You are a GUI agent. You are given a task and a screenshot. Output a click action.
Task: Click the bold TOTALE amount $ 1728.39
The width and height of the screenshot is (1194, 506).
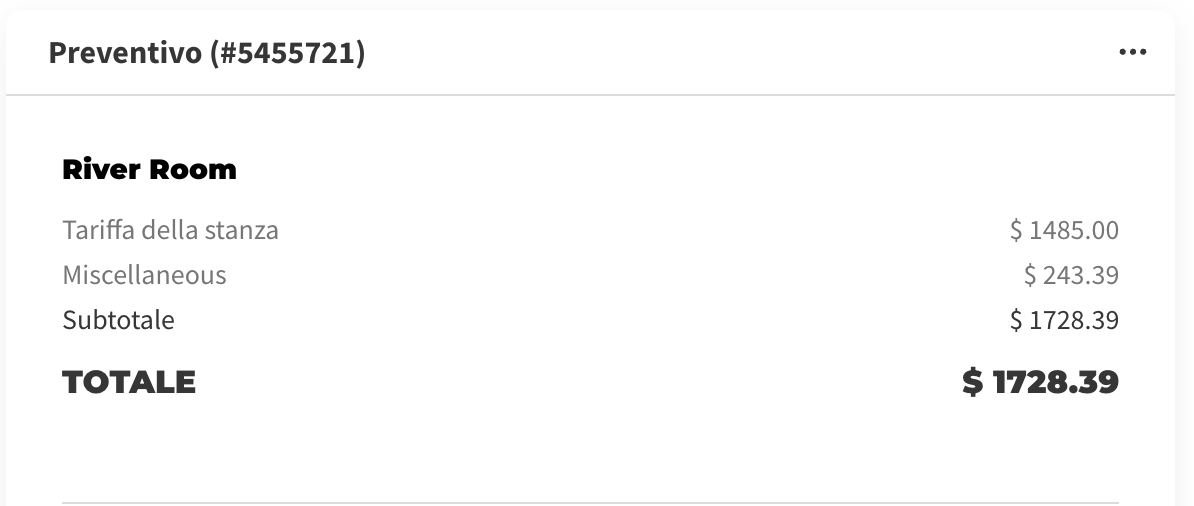pos(1040,382)
